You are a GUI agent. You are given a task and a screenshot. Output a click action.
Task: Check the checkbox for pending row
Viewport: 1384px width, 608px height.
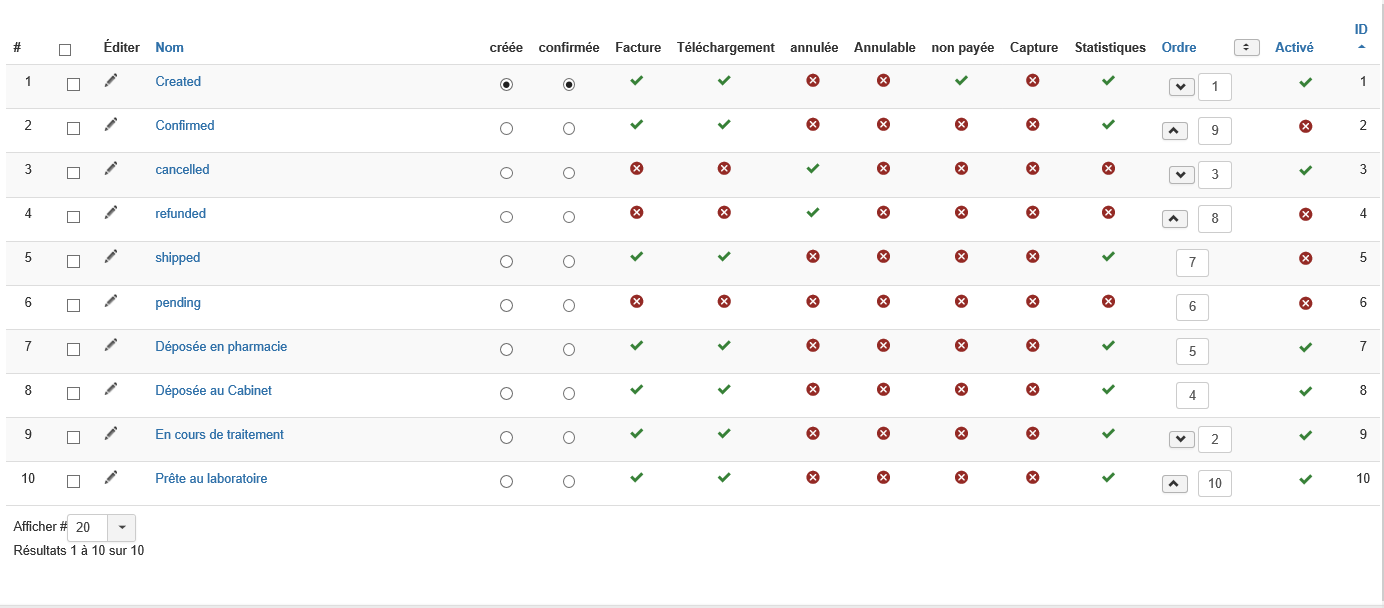tap(73, 305)
